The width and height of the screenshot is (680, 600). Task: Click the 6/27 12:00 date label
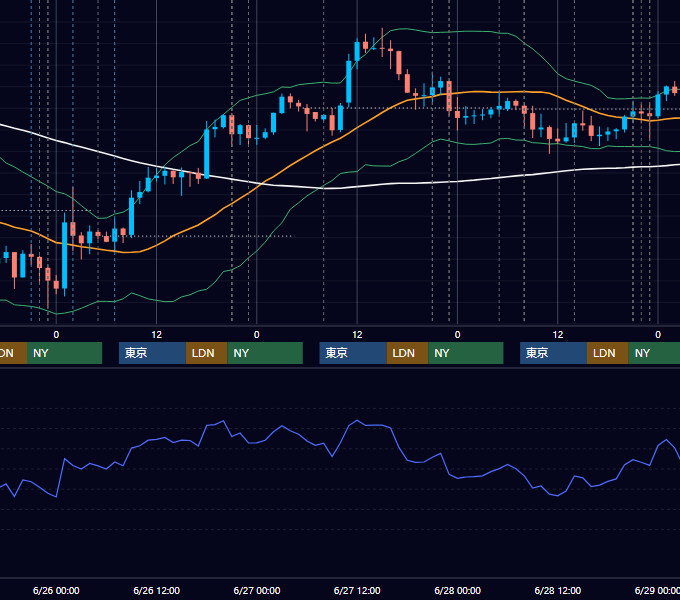357,590
